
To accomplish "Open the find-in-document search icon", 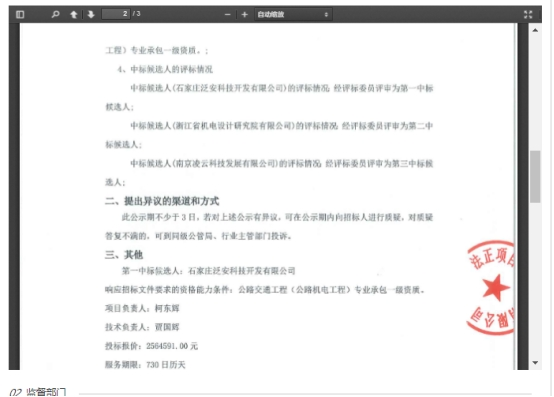I will pos(55,14).
